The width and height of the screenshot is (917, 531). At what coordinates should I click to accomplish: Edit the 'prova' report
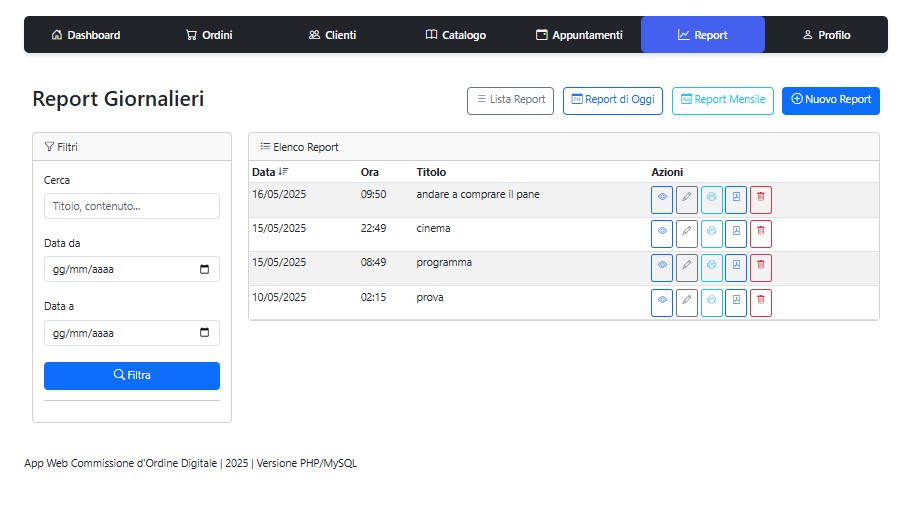(686, 303)
